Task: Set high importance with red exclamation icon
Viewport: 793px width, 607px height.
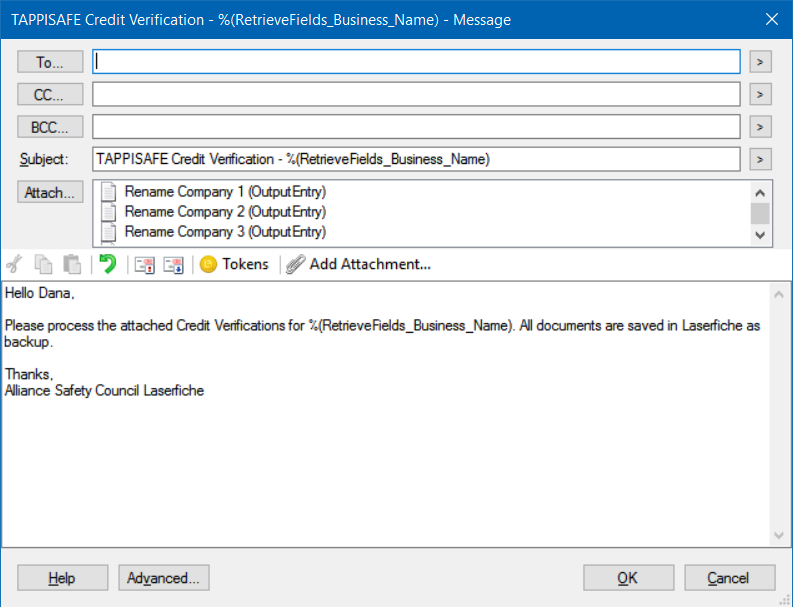Action: tap(145, 265)
